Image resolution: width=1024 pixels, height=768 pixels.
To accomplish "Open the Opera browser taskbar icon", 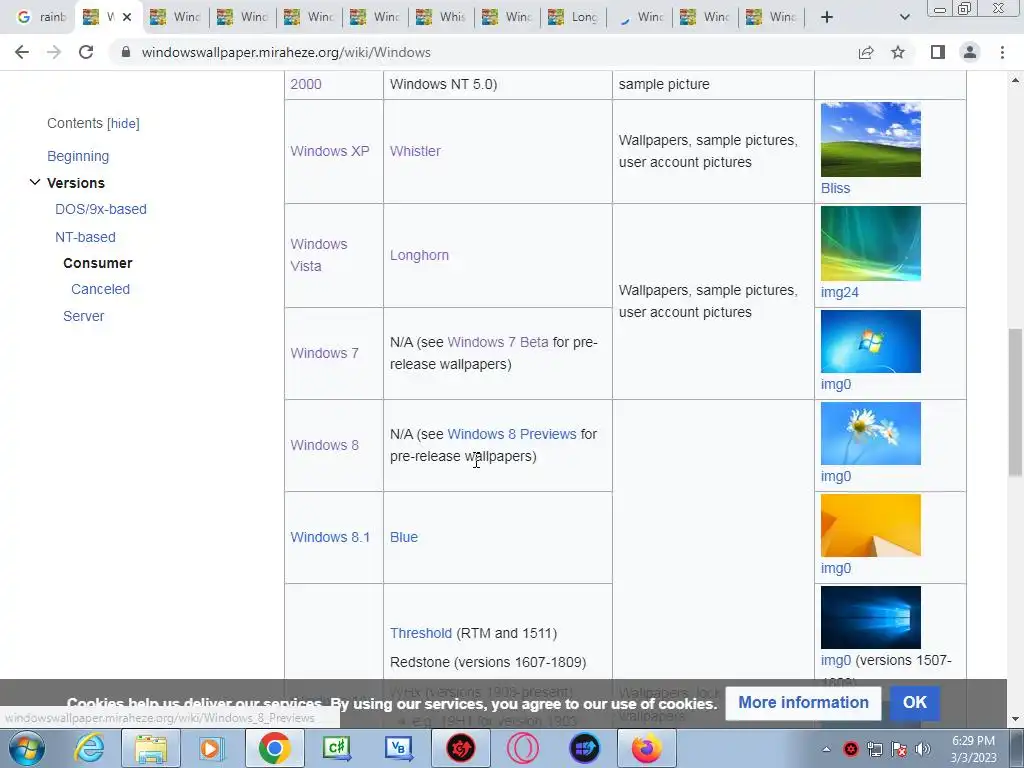I will [522, 748].
